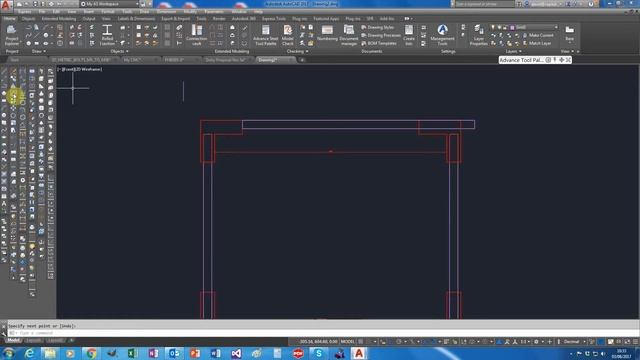
Task: Open workspace switching gear in status bar
Action: pyautogui.click(x=536, y=342)
